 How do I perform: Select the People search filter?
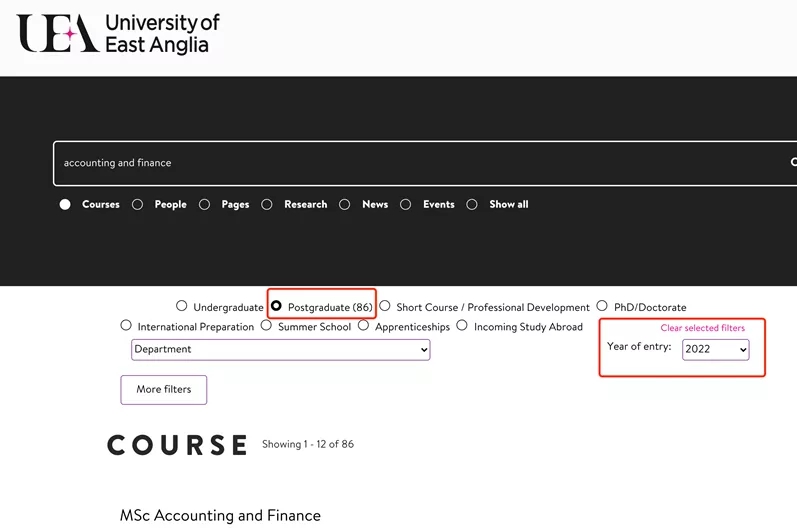137,205
